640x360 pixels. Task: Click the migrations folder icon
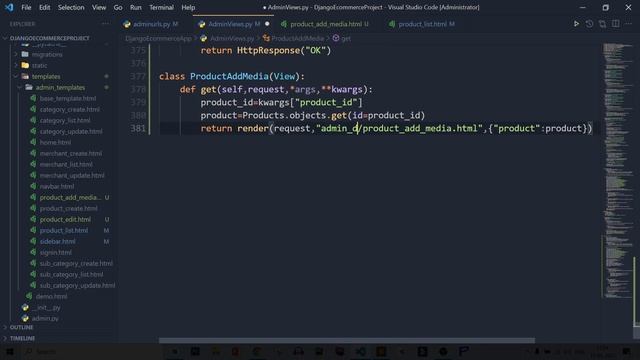pyautogui.click(x=25, y=54)
